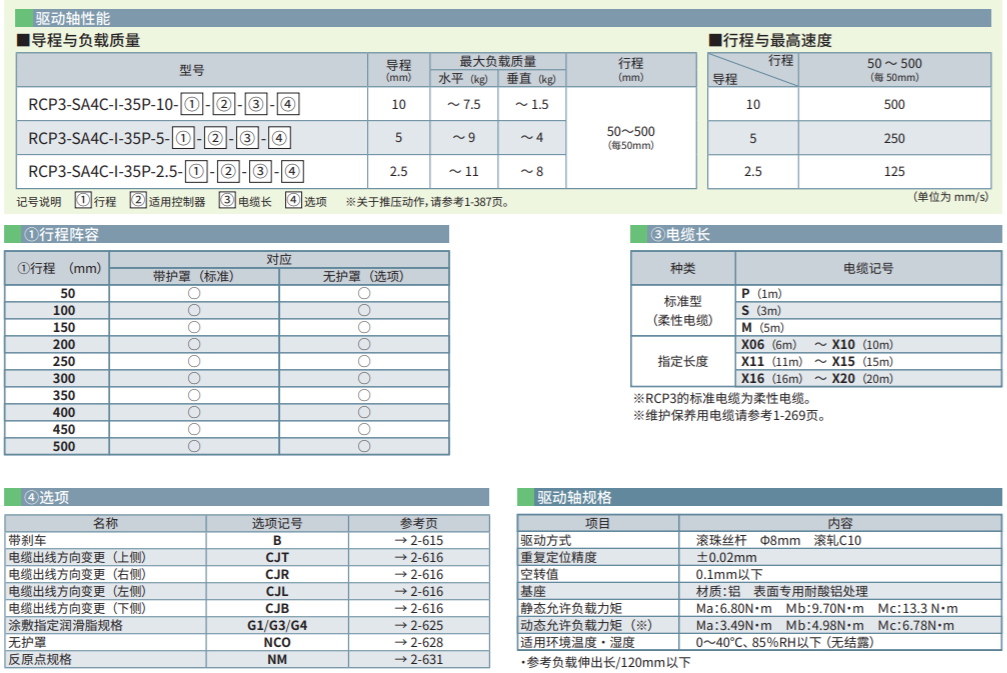The width and height of the screenshot is (1007, 673).
Task: Select option code CJL
Action: (x=277, y=591)
